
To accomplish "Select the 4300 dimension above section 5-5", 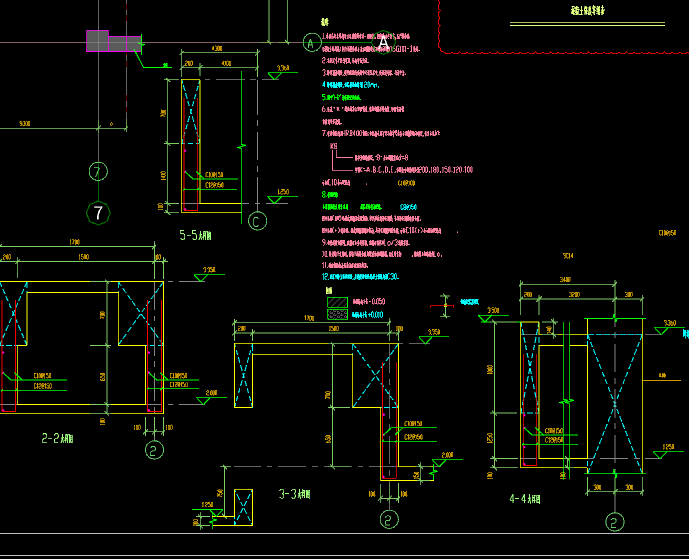I will tap(216, 49).
